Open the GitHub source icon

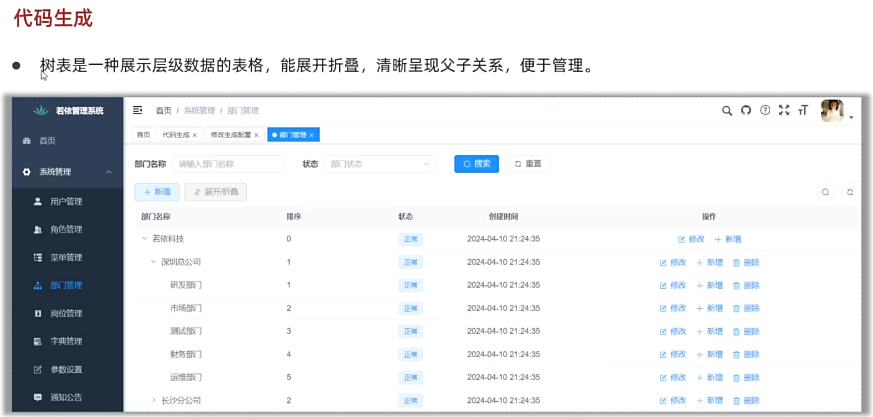(746, 110)
